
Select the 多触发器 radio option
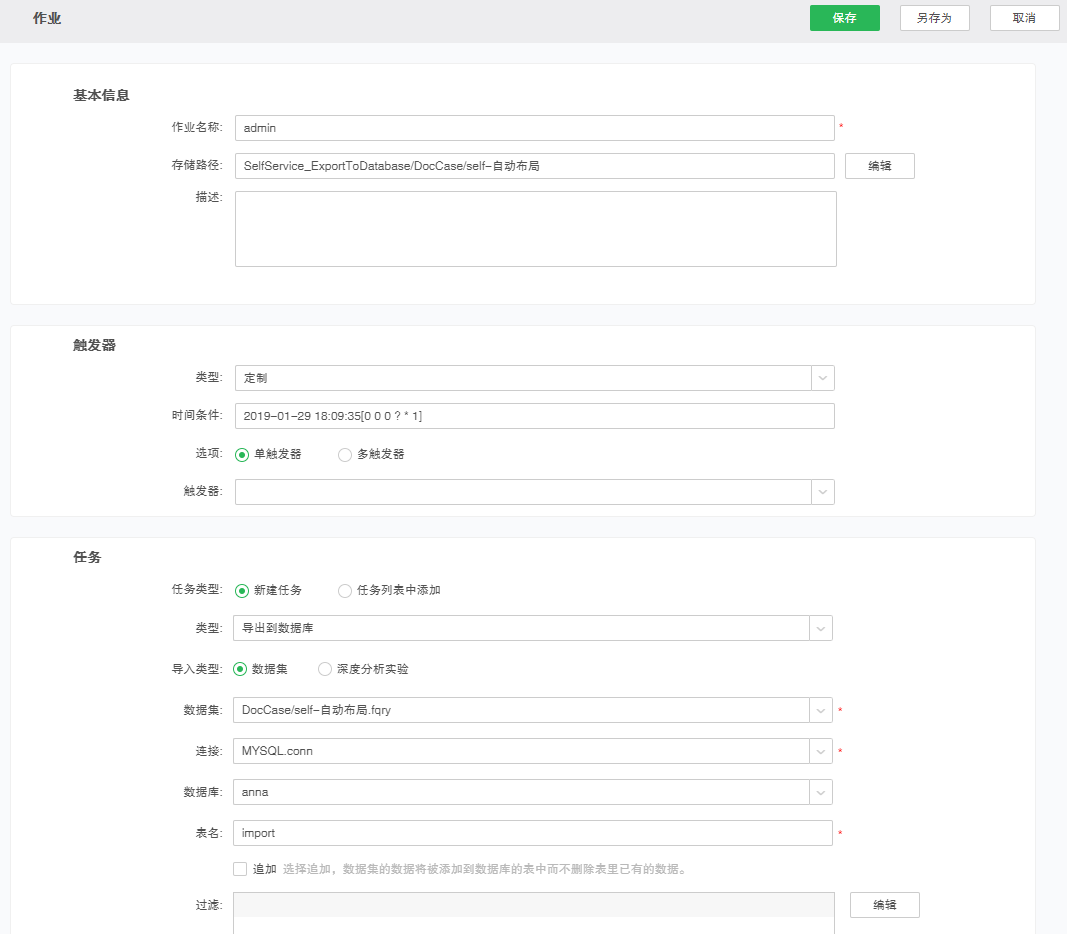343,453
